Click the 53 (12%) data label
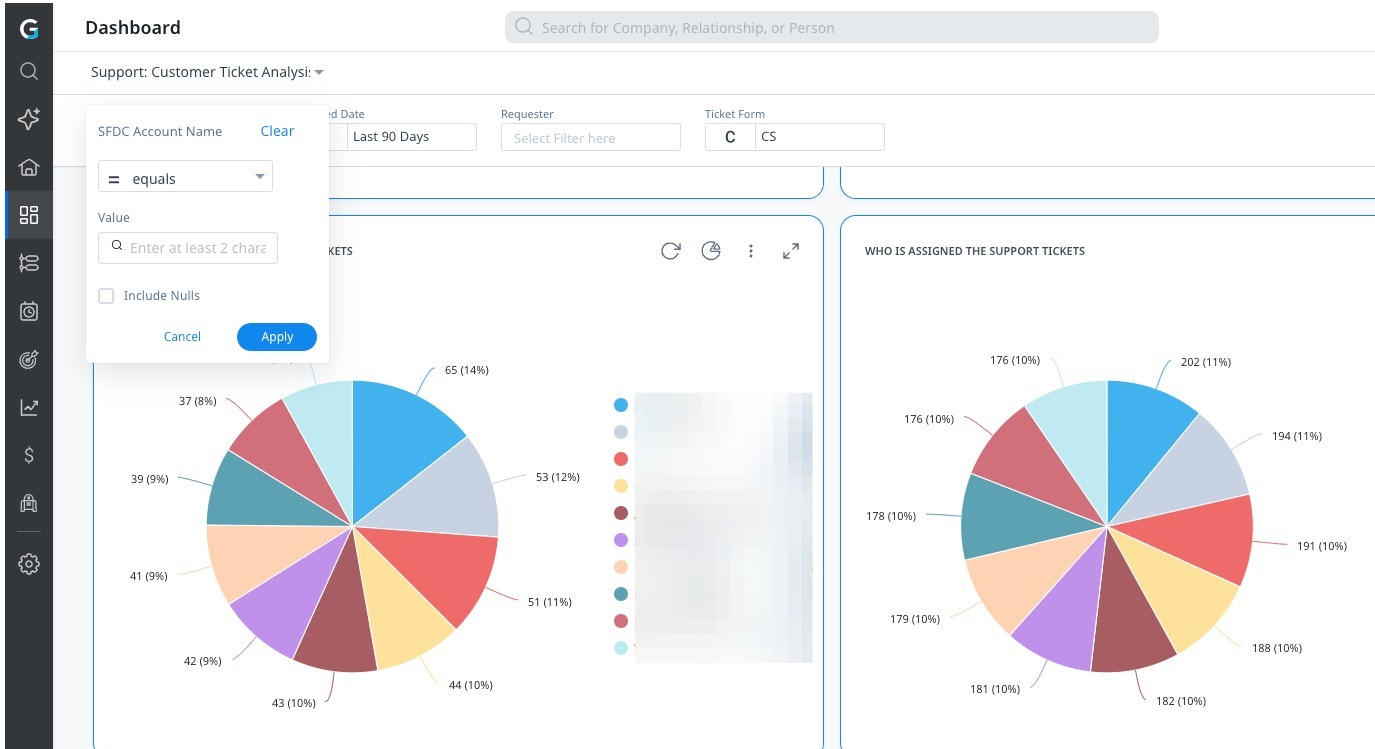Image resolution: width=1375 pixels, height=749 pixels. 558,477
